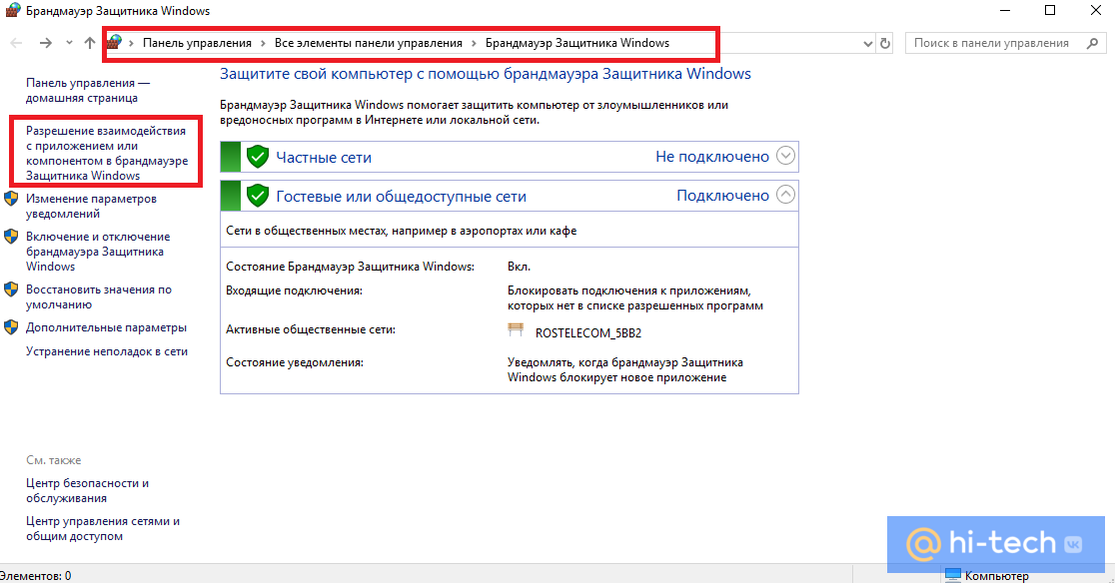1115x583 pixels.
Task: Go to Панель управления breadcrumb
Action: coord(197,43)
